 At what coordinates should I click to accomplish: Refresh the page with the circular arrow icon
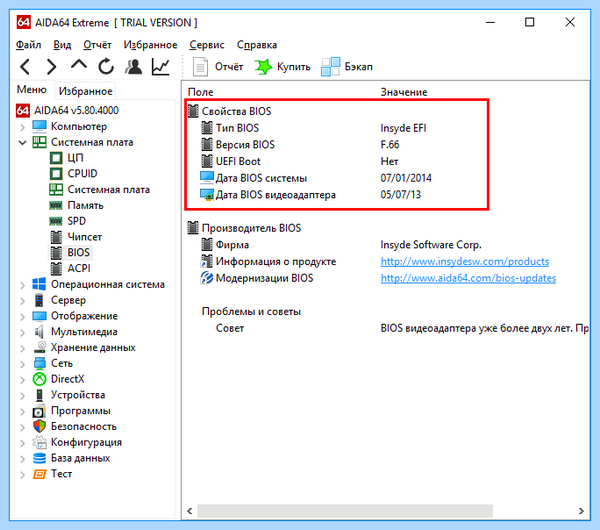pos(106,66)
